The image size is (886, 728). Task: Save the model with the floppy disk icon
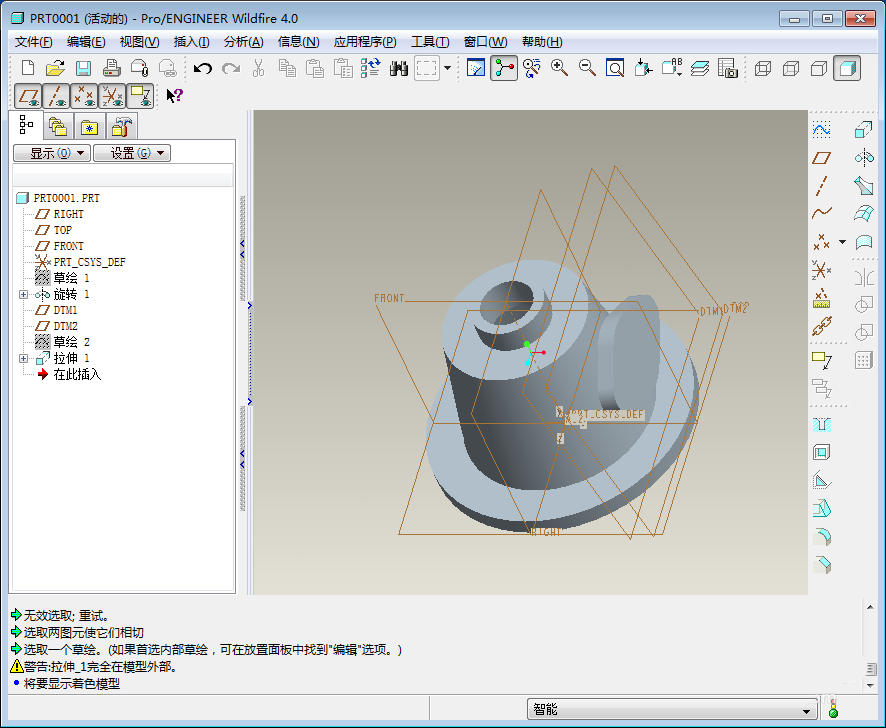(x=84, y=68)
